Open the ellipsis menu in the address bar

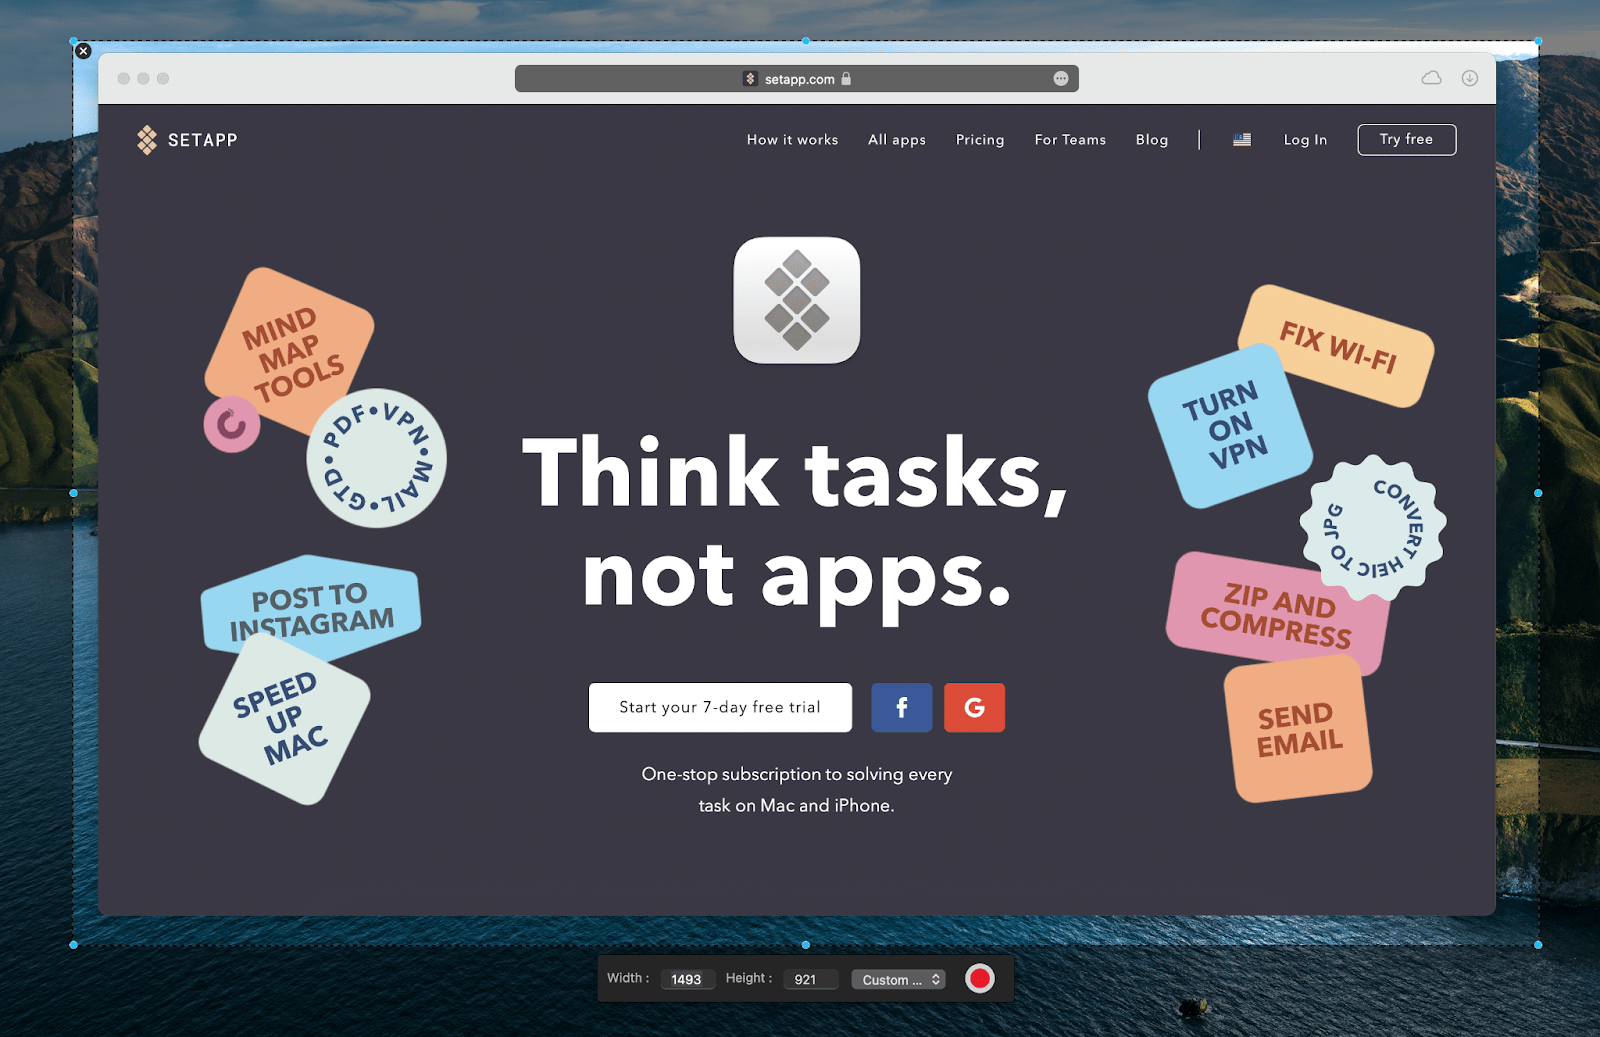1060,78
